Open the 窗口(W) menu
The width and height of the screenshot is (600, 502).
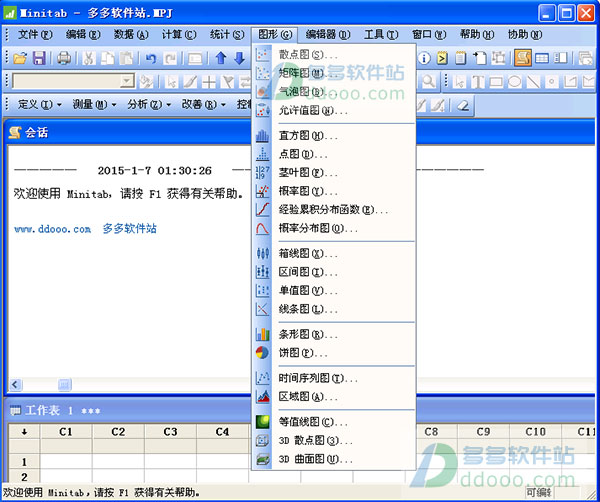429,35
